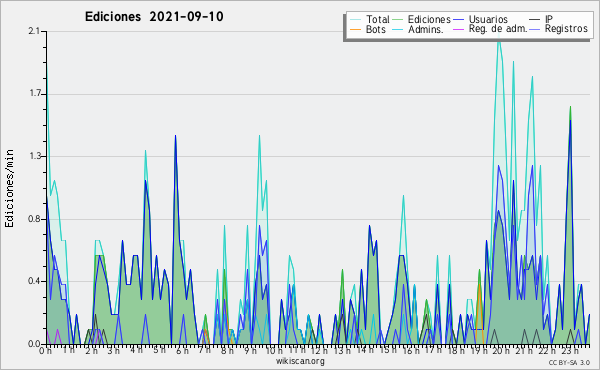This screenshot has width=600, height=370.
Task: Open the wikiscan.org link
Action: click(x=300, y=361)
